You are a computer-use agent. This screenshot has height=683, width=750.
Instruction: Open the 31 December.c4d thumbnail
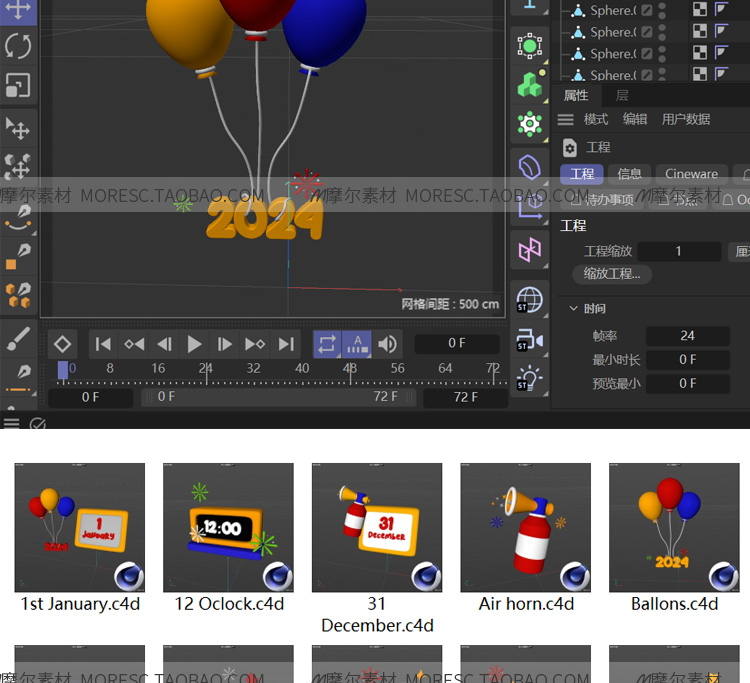pos(377,527)
